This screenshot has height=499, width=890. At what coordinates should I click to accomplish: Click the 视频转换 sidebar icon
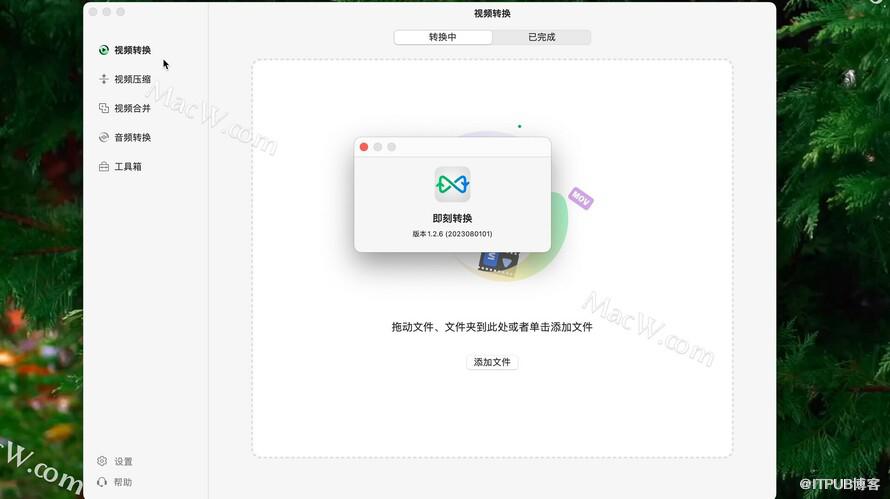(x=104, y=50)
